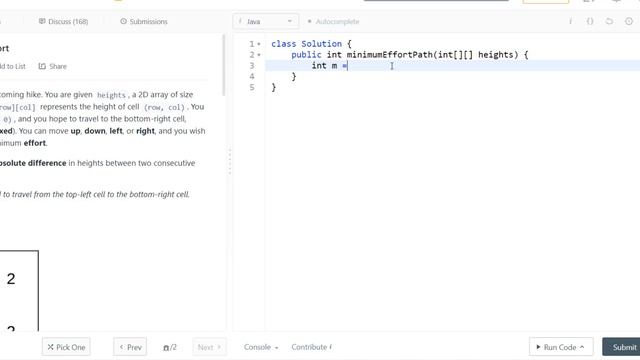Click the bold word 'effort' in description

point(35,143)
